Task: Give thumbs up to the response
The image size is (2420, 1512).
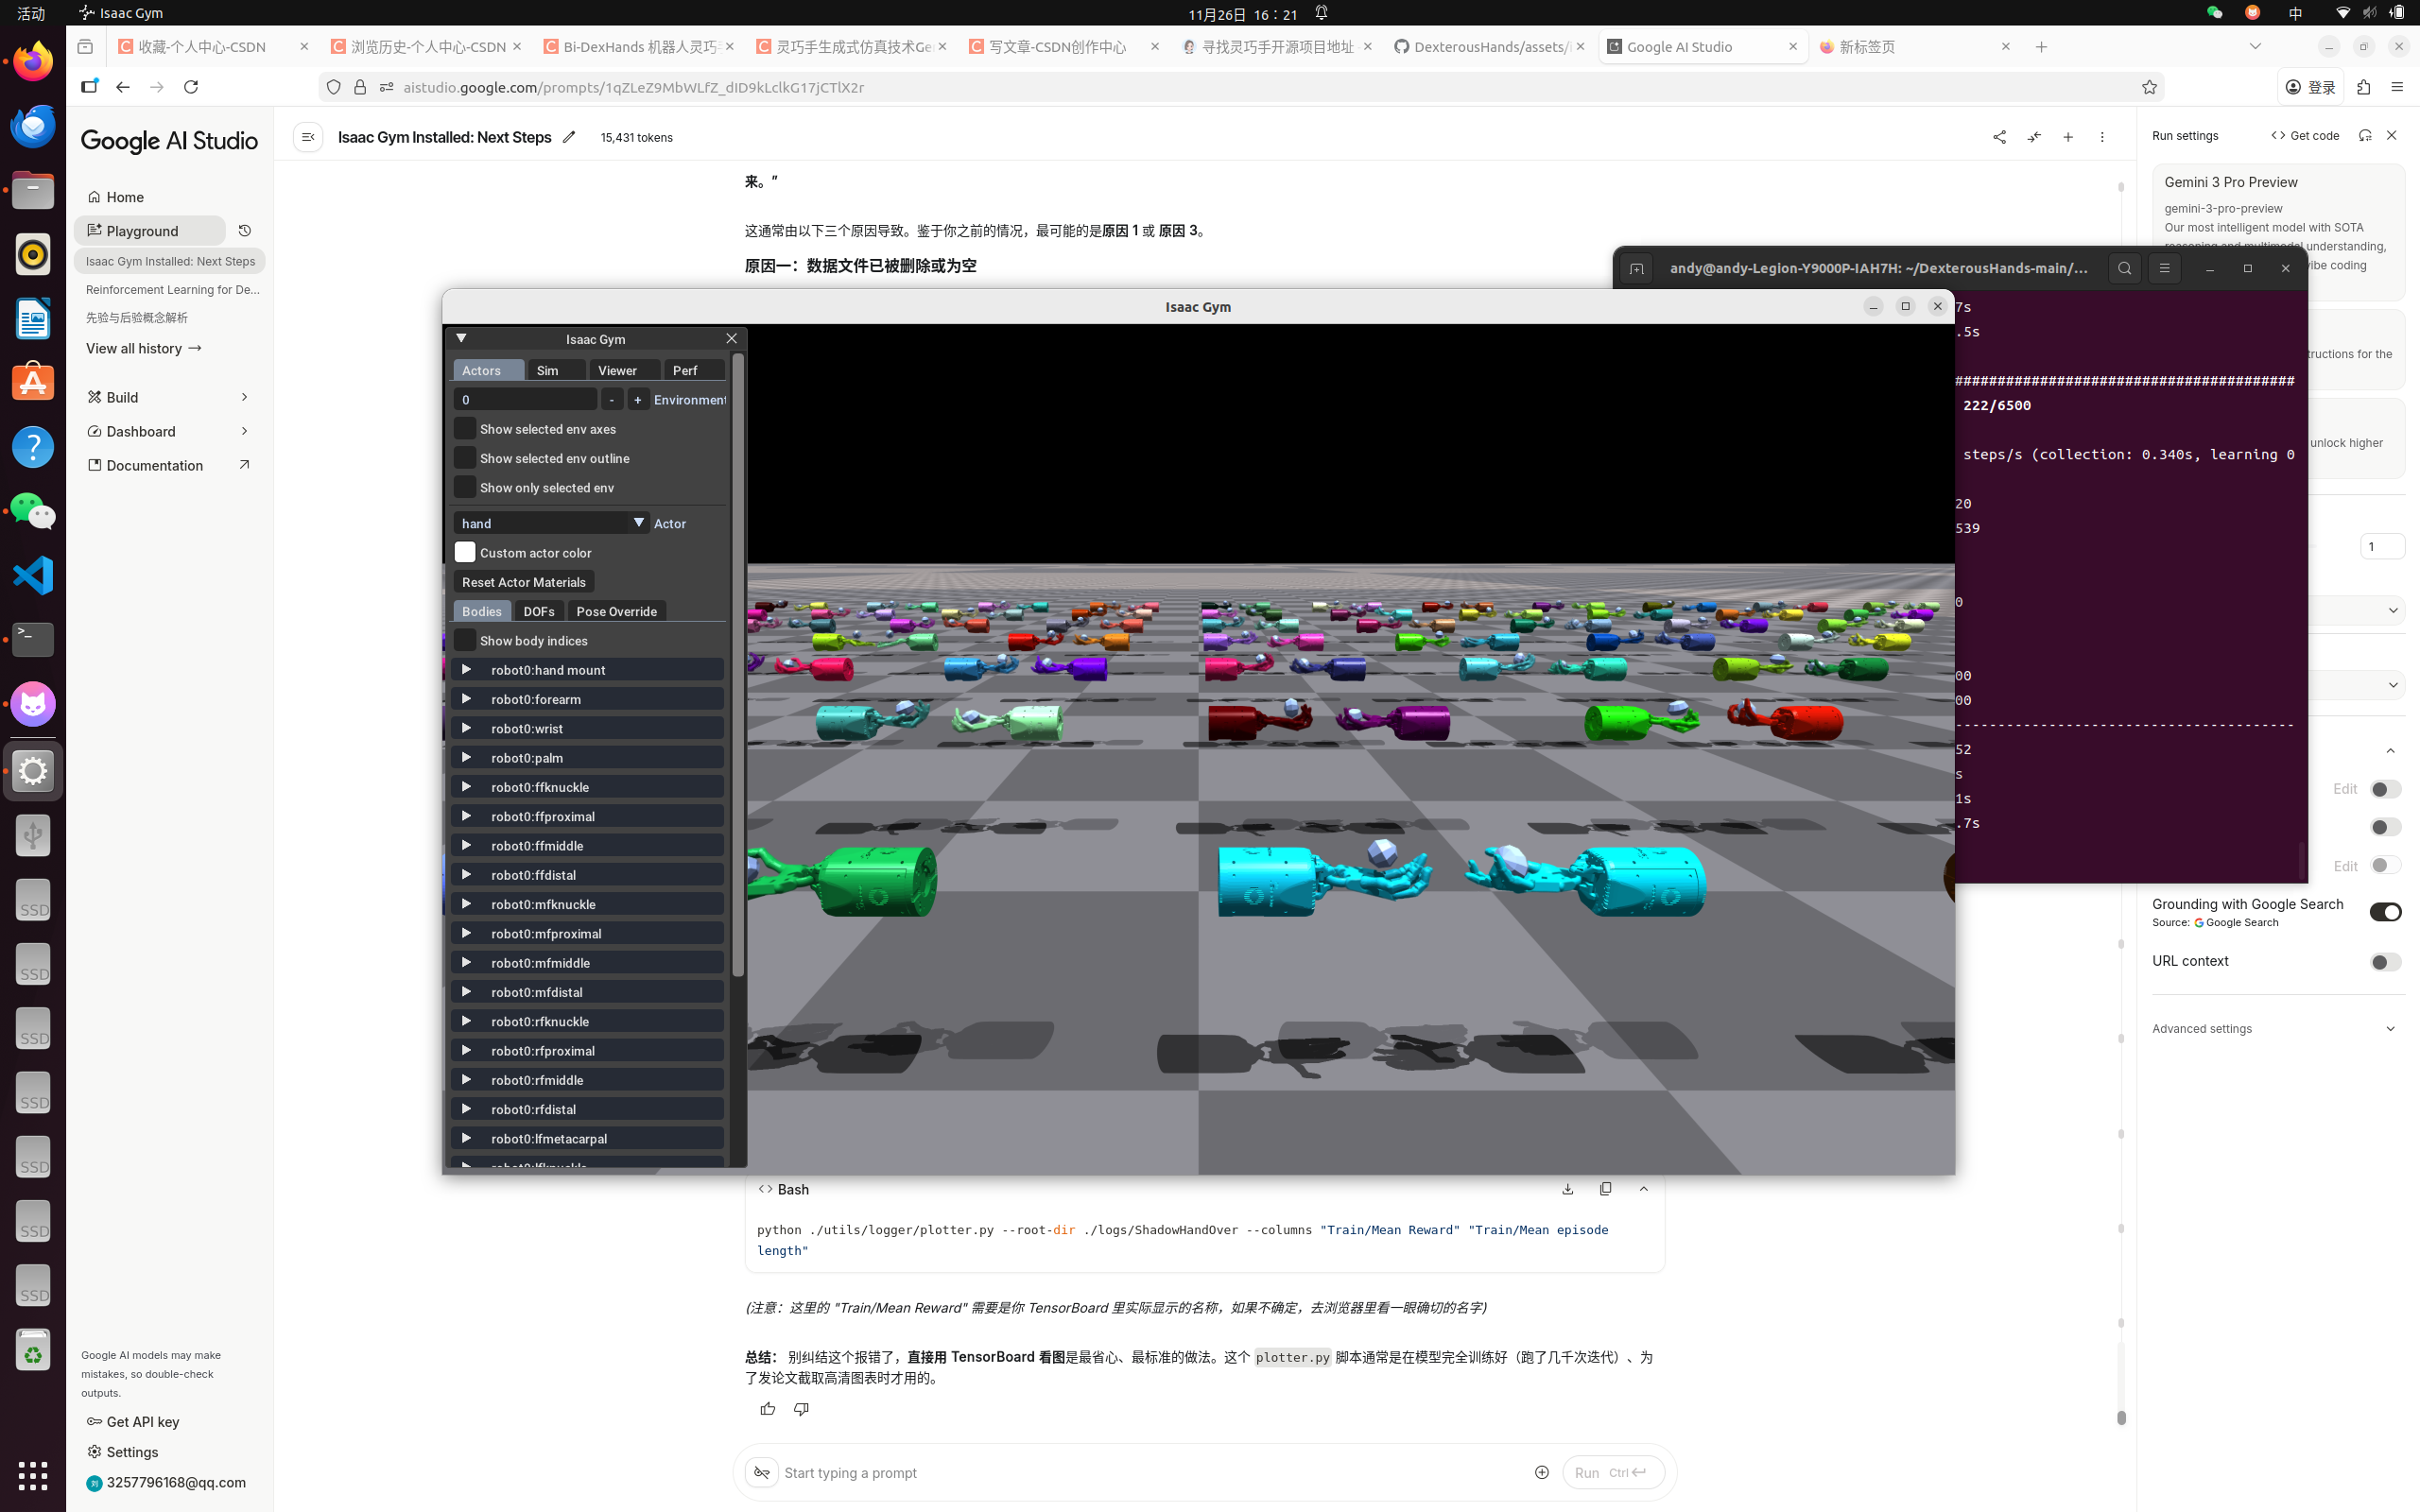Action: tap(768, 1409)
